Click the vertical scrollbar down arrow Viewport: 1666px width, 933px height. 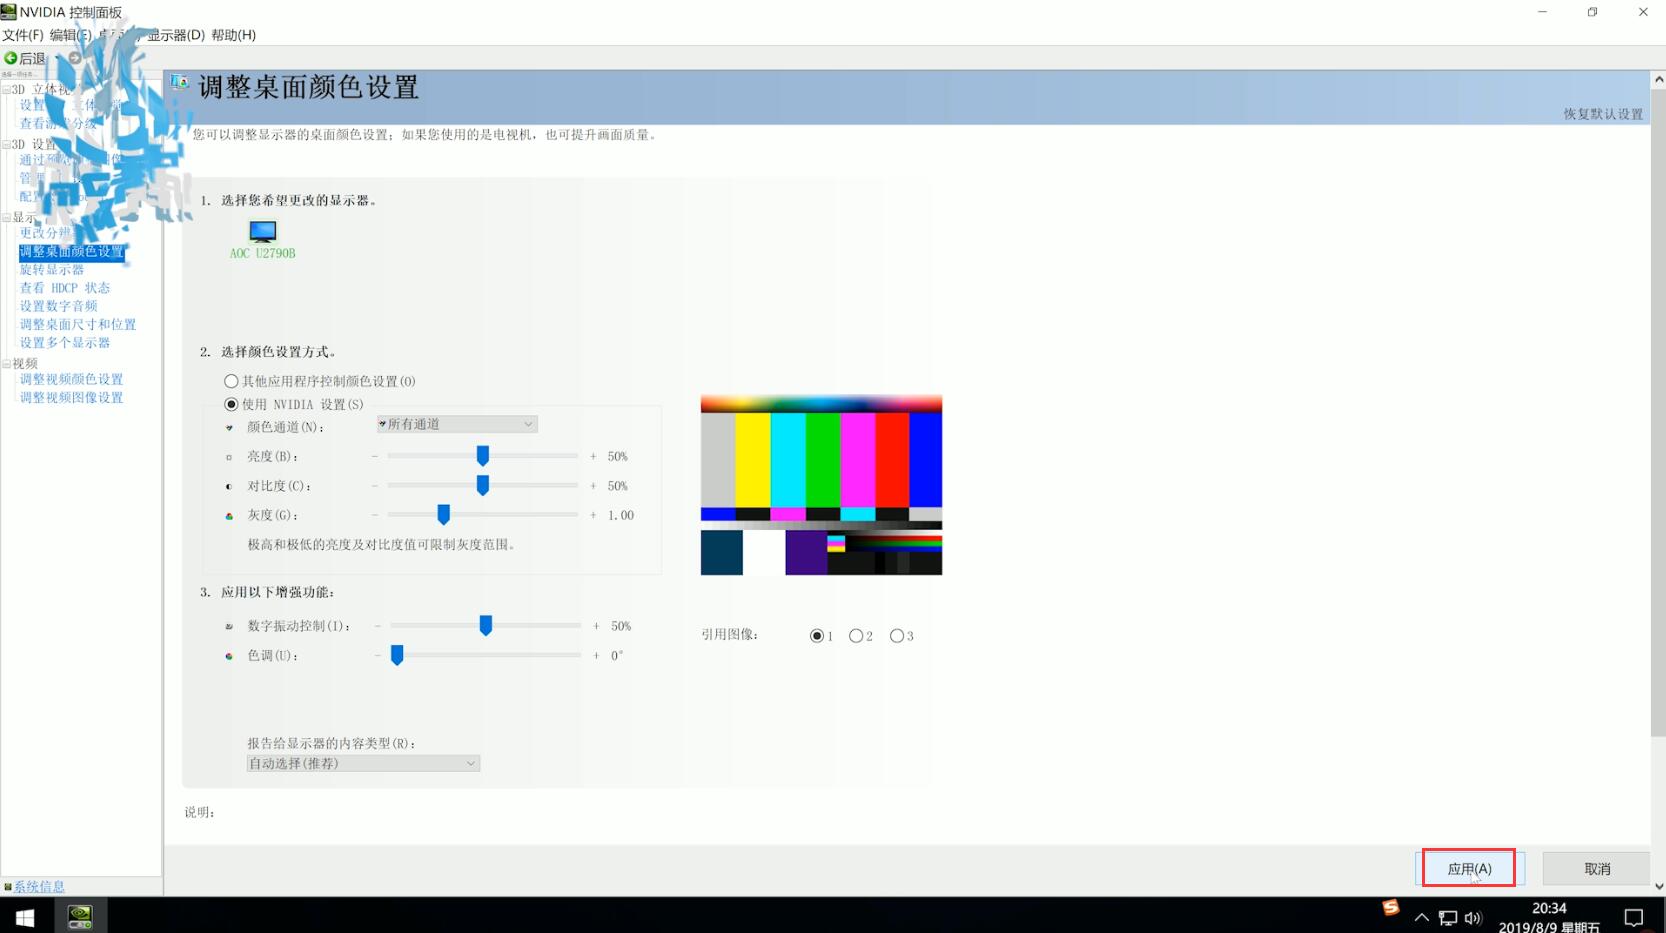click(x=1659, y=886)
